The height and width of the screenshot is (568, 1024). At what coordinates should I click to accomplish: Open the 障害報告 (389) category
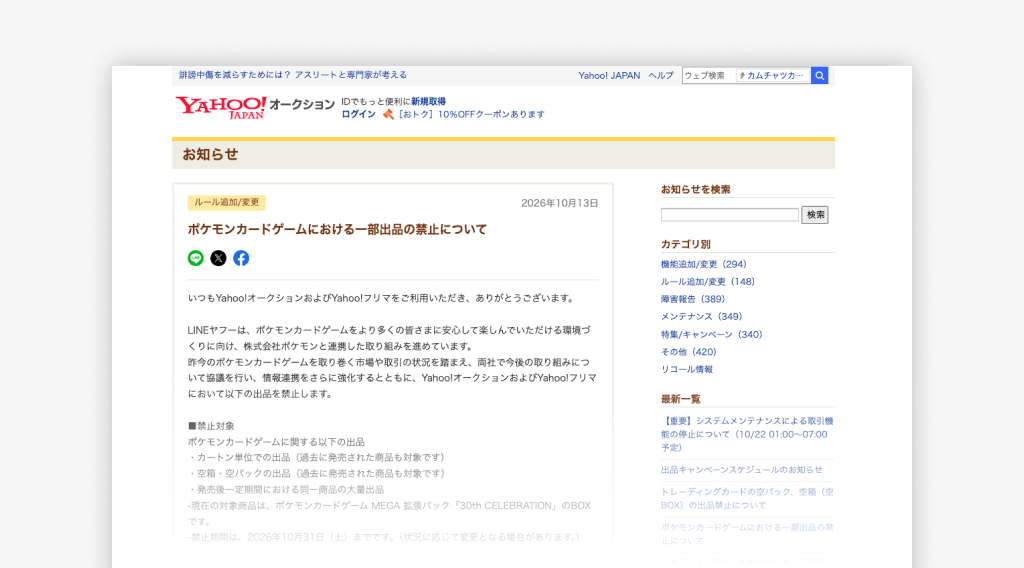693,299
